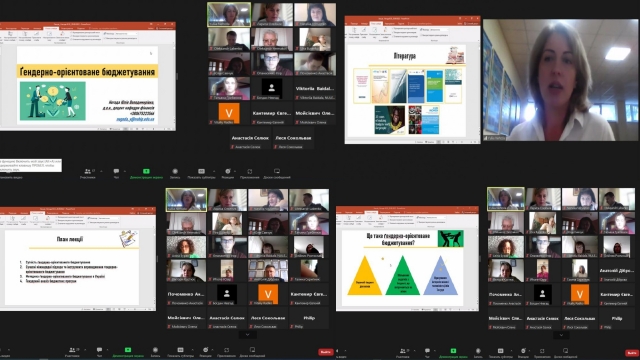The image size is (640, 360).
Task: Open Apps in the 'План лекції' Zoom window
Action: [x=227, y=352]
